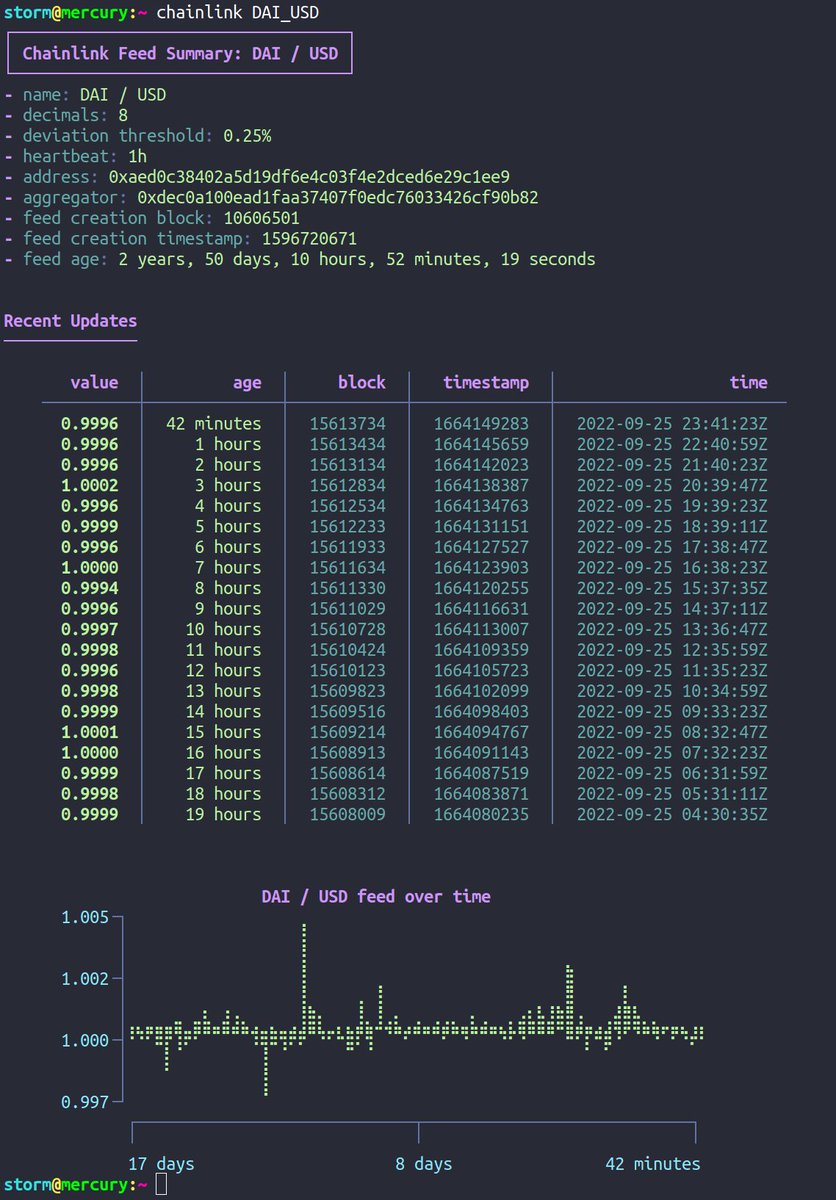Click the 'time' column header

click(749, 382)
